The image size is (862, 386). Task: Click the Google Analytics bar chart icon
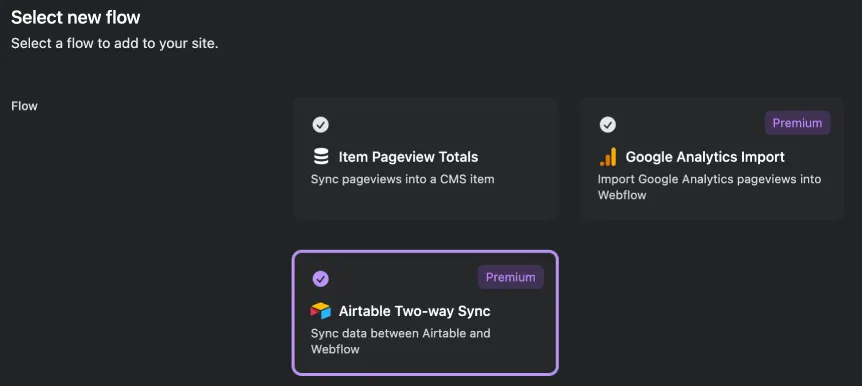click(x=607, y=157)
